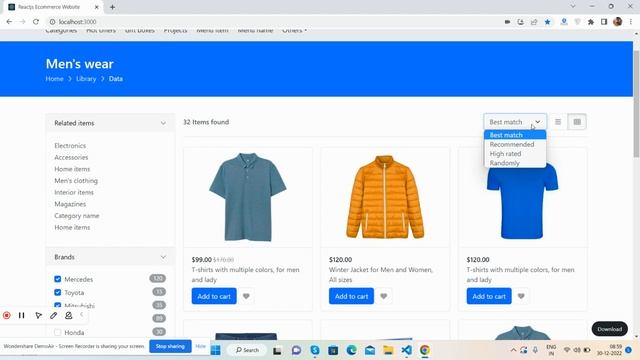Open taskbar clock and date
This screenshot has width=640, height=360.
point(609,350)
